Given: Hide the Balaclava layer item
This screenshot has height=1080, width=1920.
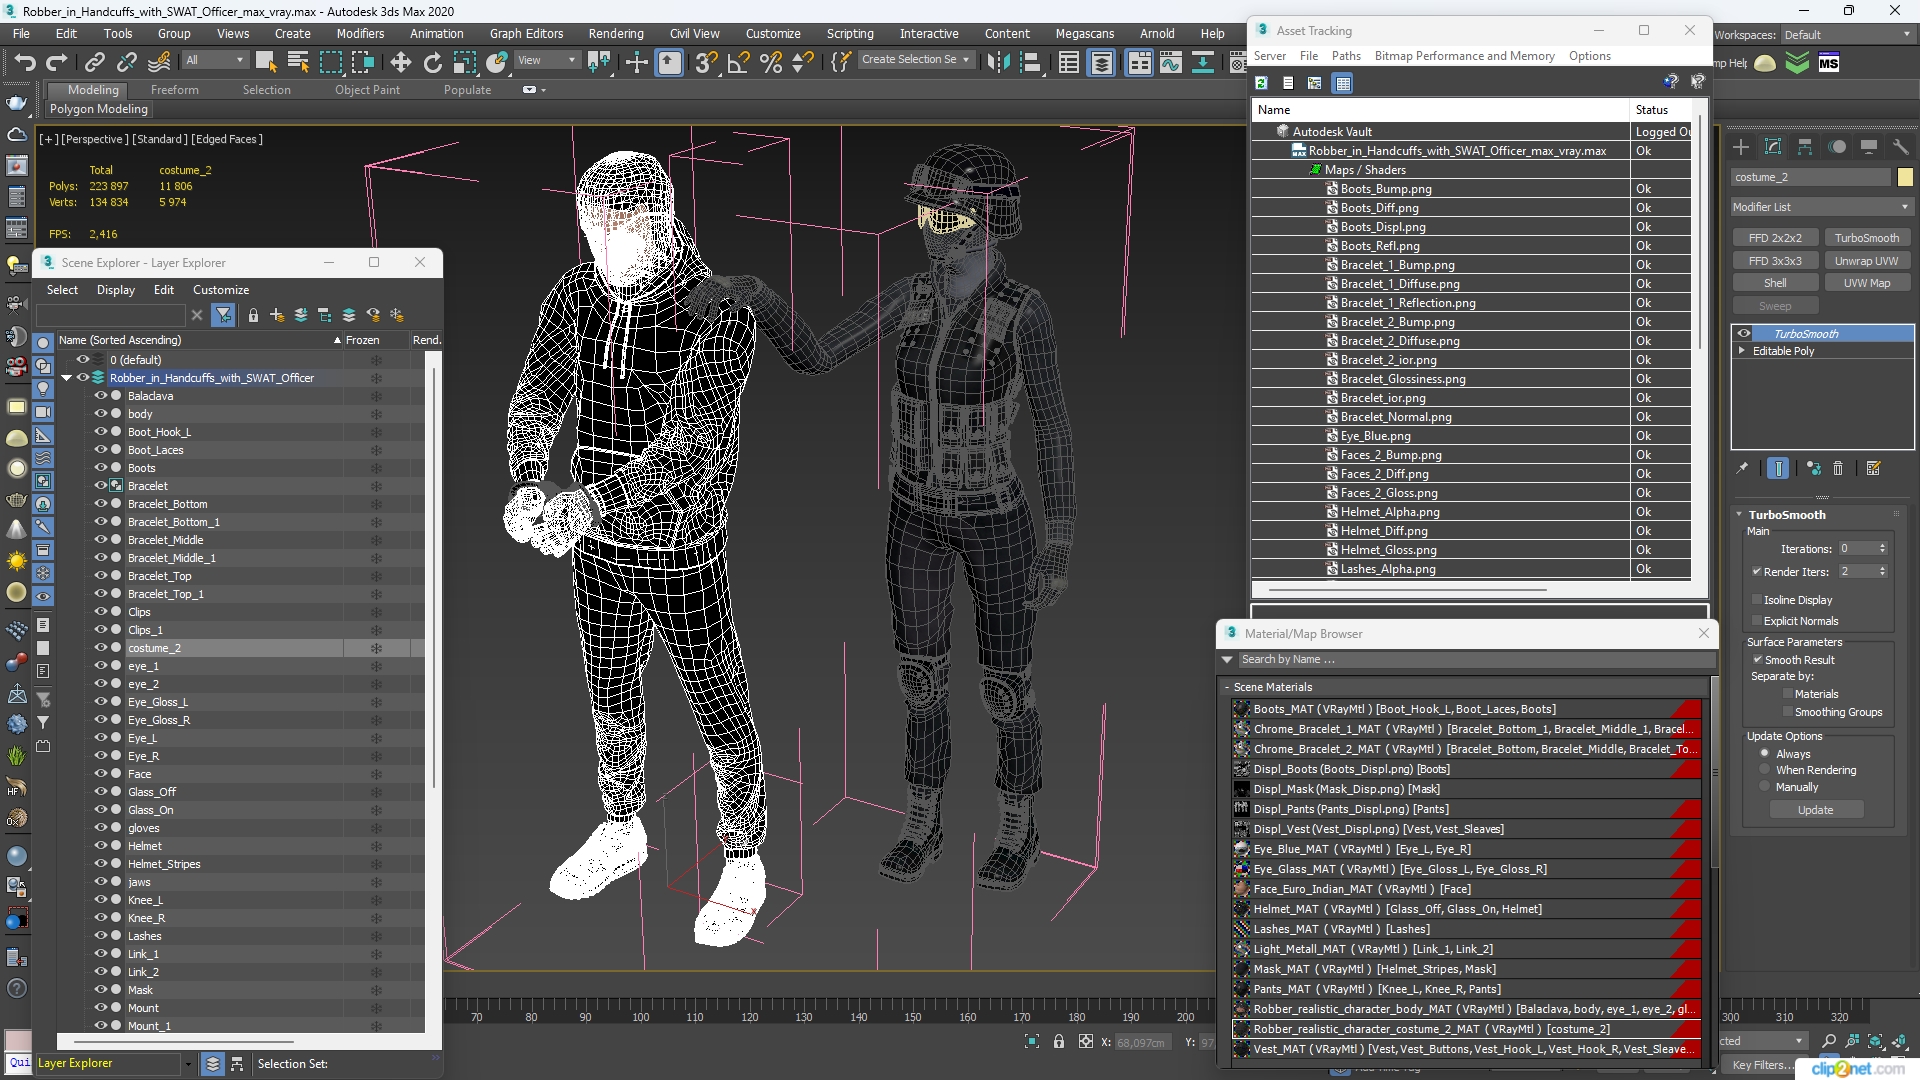Looking at the screenshot, I should 101,396.
